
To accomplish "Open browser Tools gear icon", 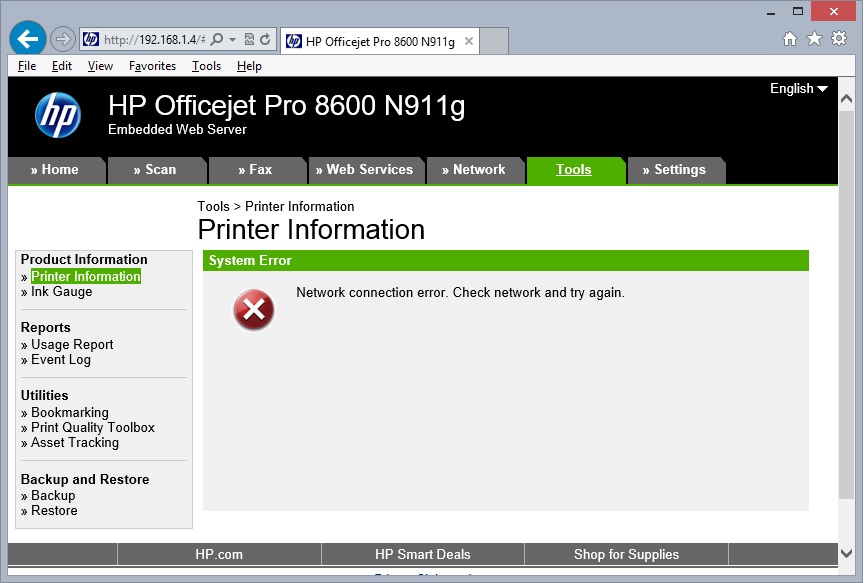I will point(839,38).
